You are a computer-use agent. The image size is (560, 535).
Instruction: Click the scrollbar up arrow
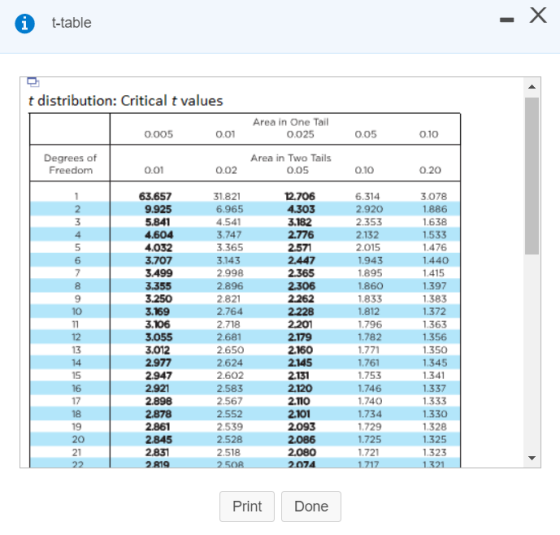(x=532, y=87)
